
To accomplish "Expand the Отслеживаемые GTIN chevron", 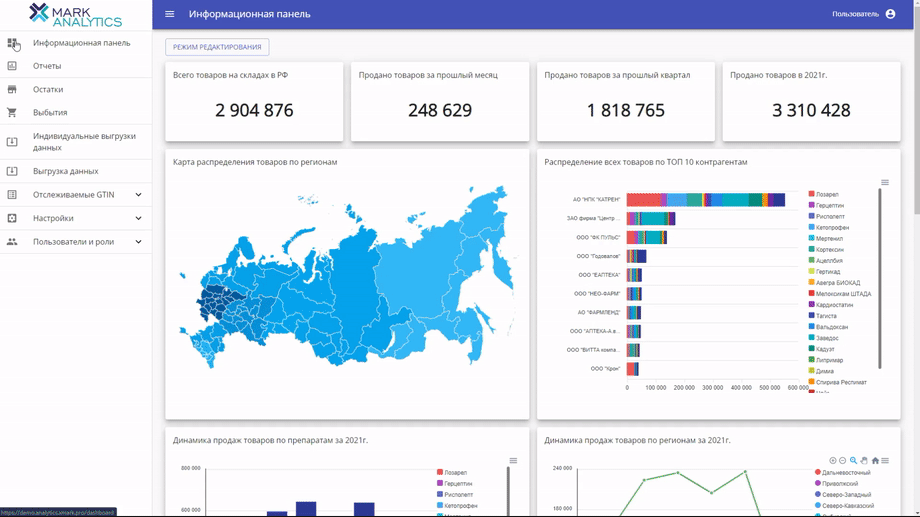I will 138,194.
